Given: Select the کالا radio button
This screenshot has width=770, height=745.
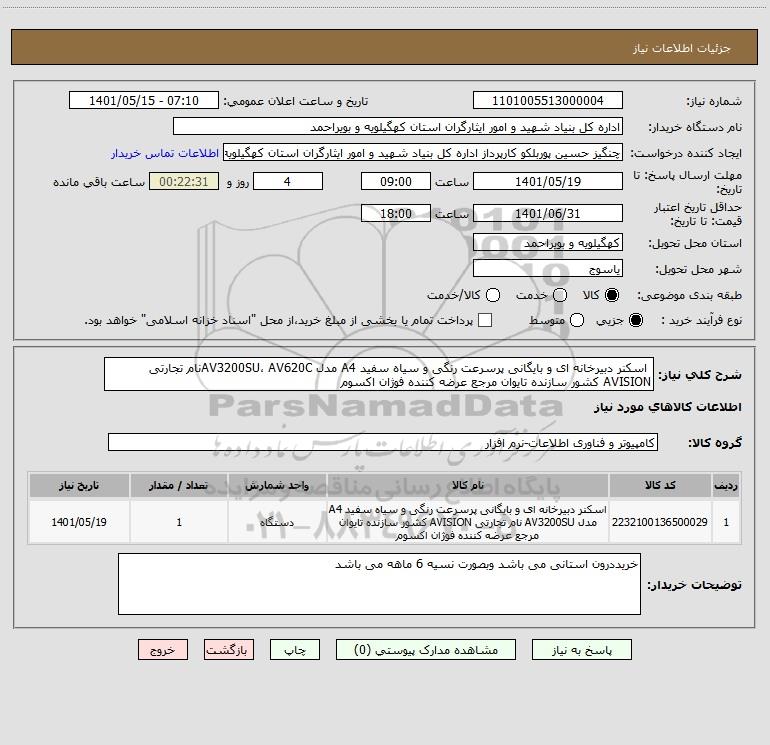Looking at the screenshot, I should (x=612, y=295).
